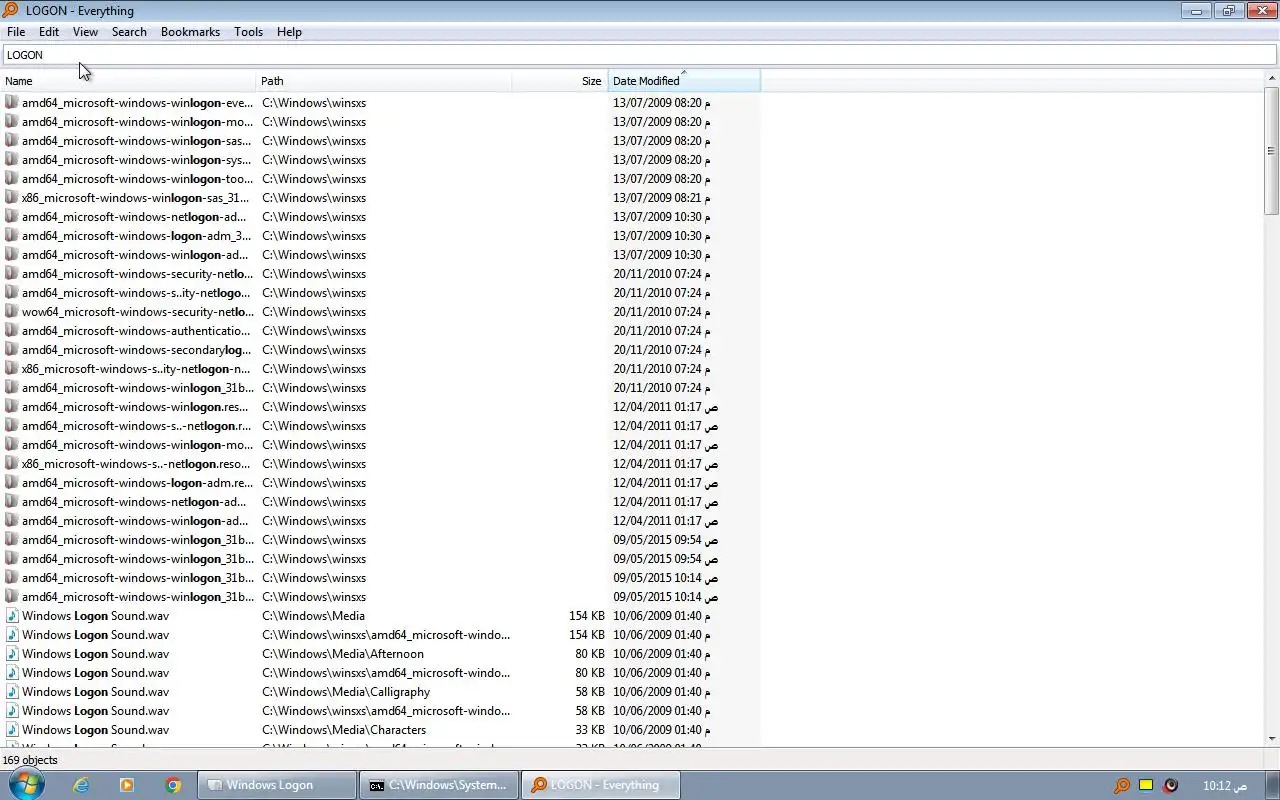Click the vertical scrollbar thumb
1280x800 pixels.
tap(1271, 150)
